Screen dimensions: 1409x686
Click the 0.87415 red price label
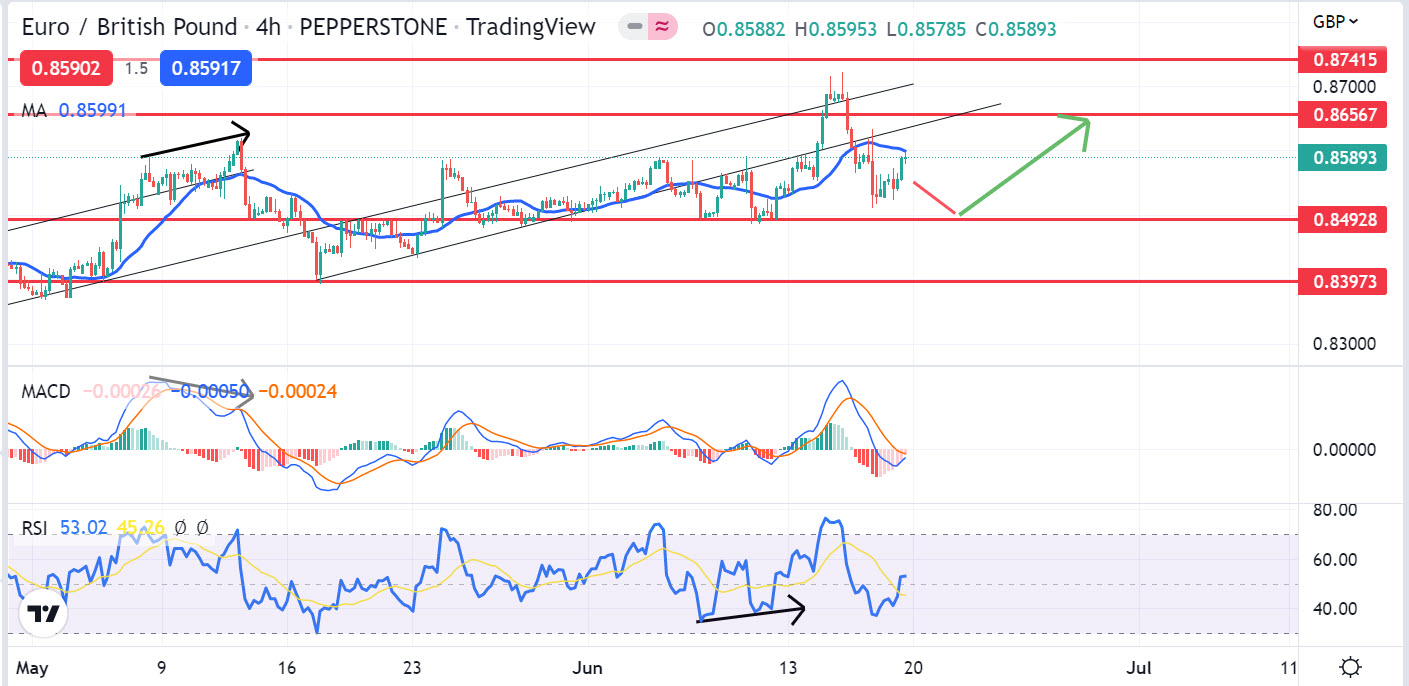point(1343,60)
